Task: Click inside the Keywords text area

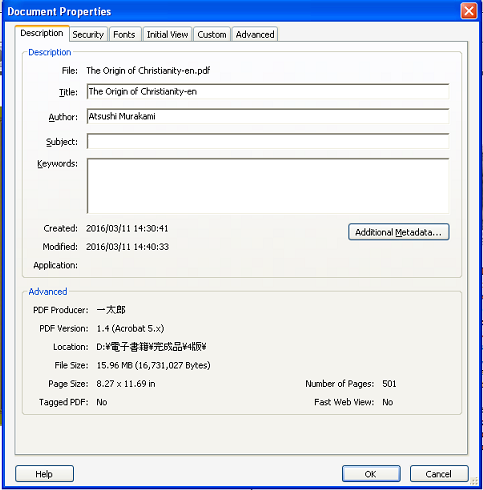Action: [x=268, y=186]
